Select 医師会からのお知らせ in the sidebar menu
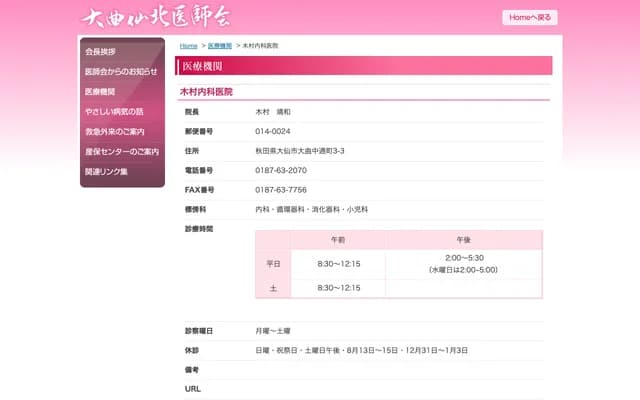The height and width of the screenshot is (400, 640). (x=121, y=71)
